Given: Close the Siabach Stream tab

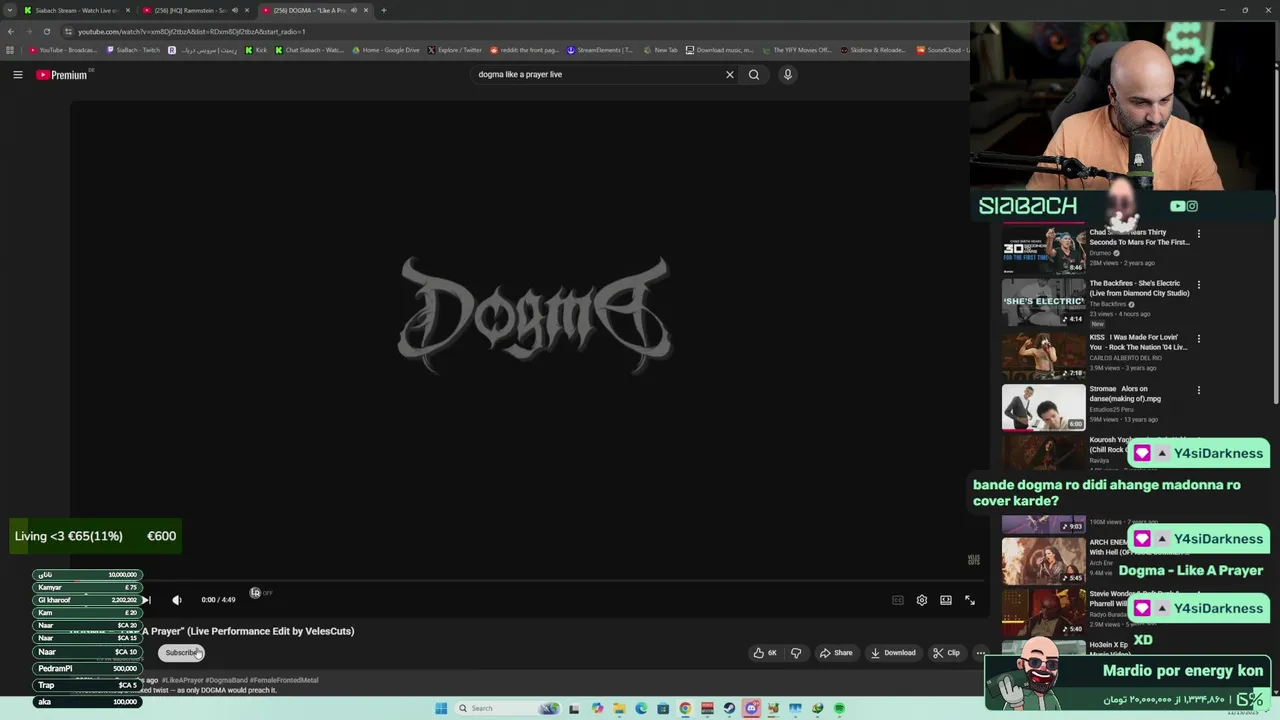Looking at the screenshot, I should click(127, 10).
